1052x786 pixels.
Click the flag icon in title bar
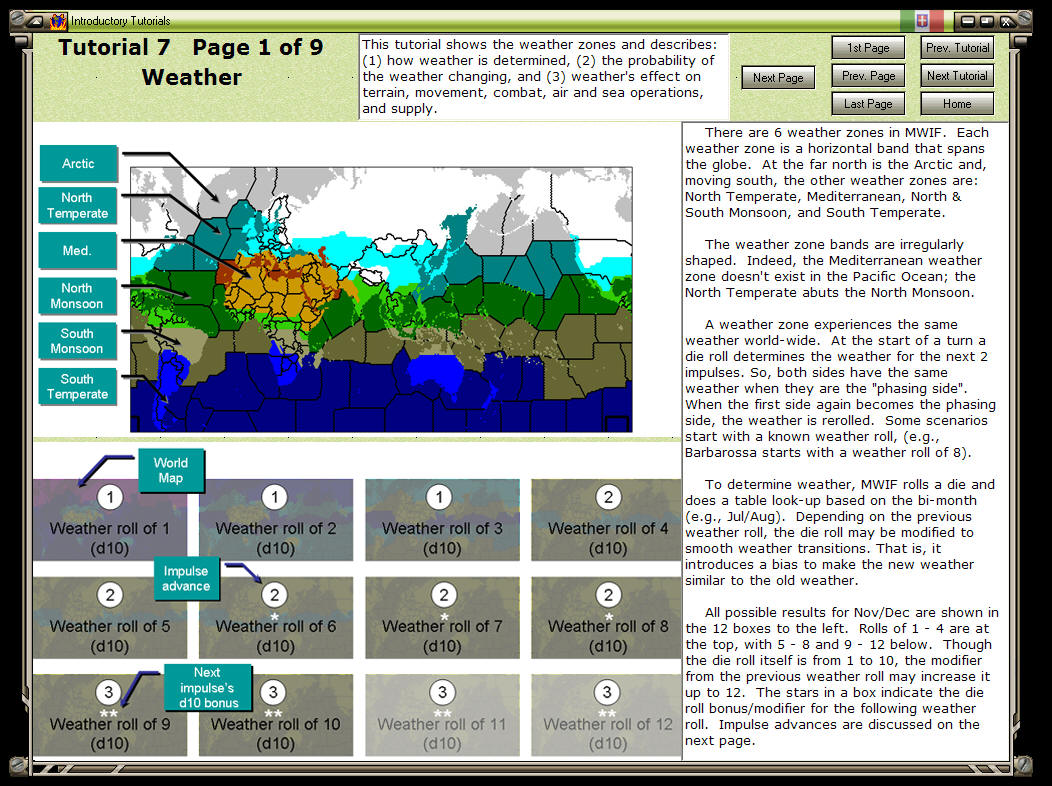tap(923, 21)
